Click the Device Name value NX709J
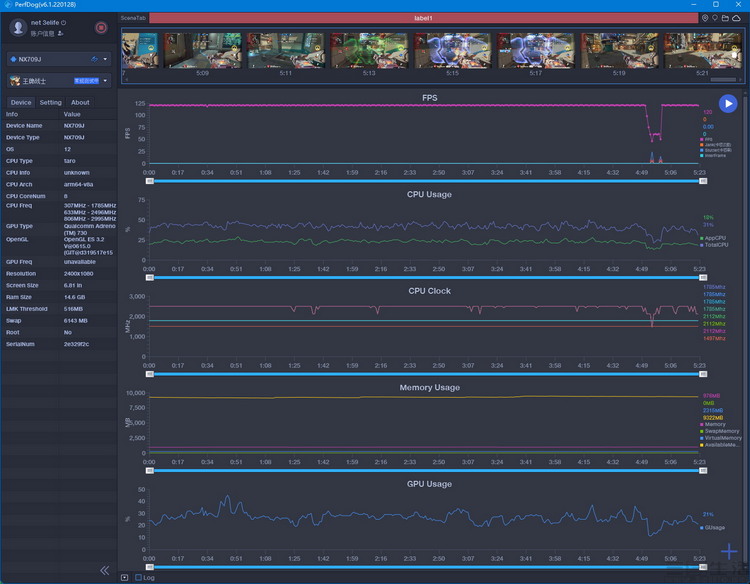The width and height of the screenshot is (750, 584). pos(74,126)
